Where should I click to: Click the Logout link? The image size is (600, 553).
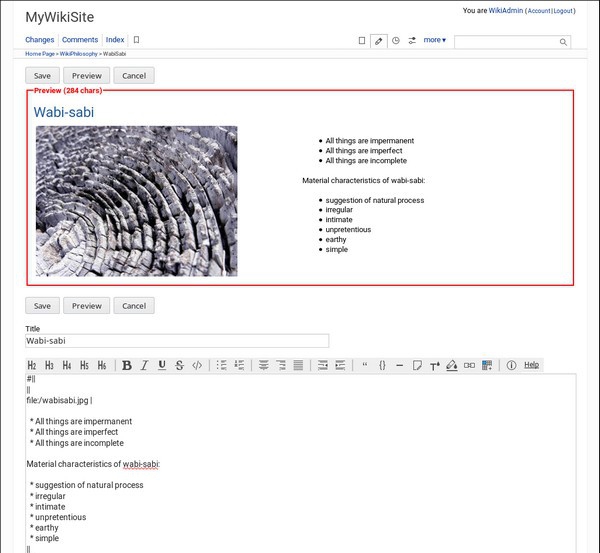pos(564,10)
